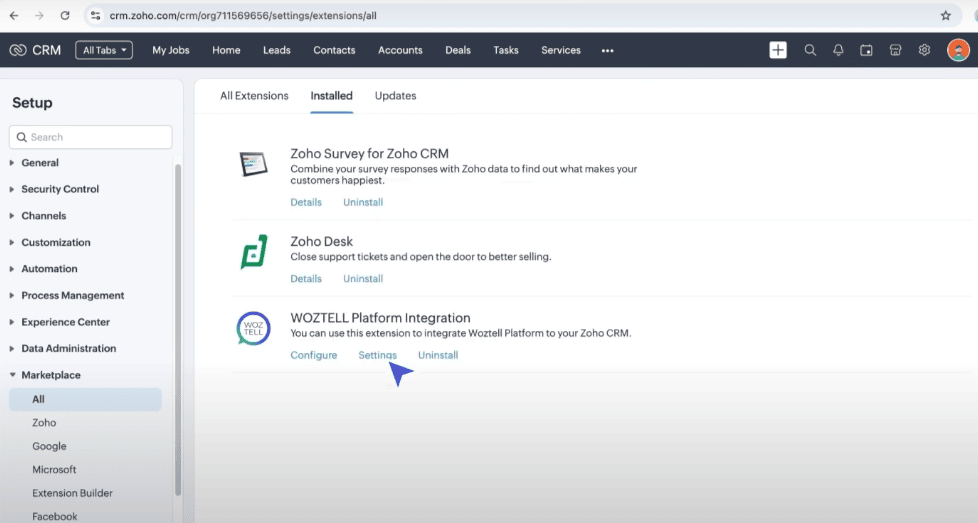This screenshot has height=523, width=978.
Task: Select Microsoft under Marketplace
Action: tap(54, 469)
